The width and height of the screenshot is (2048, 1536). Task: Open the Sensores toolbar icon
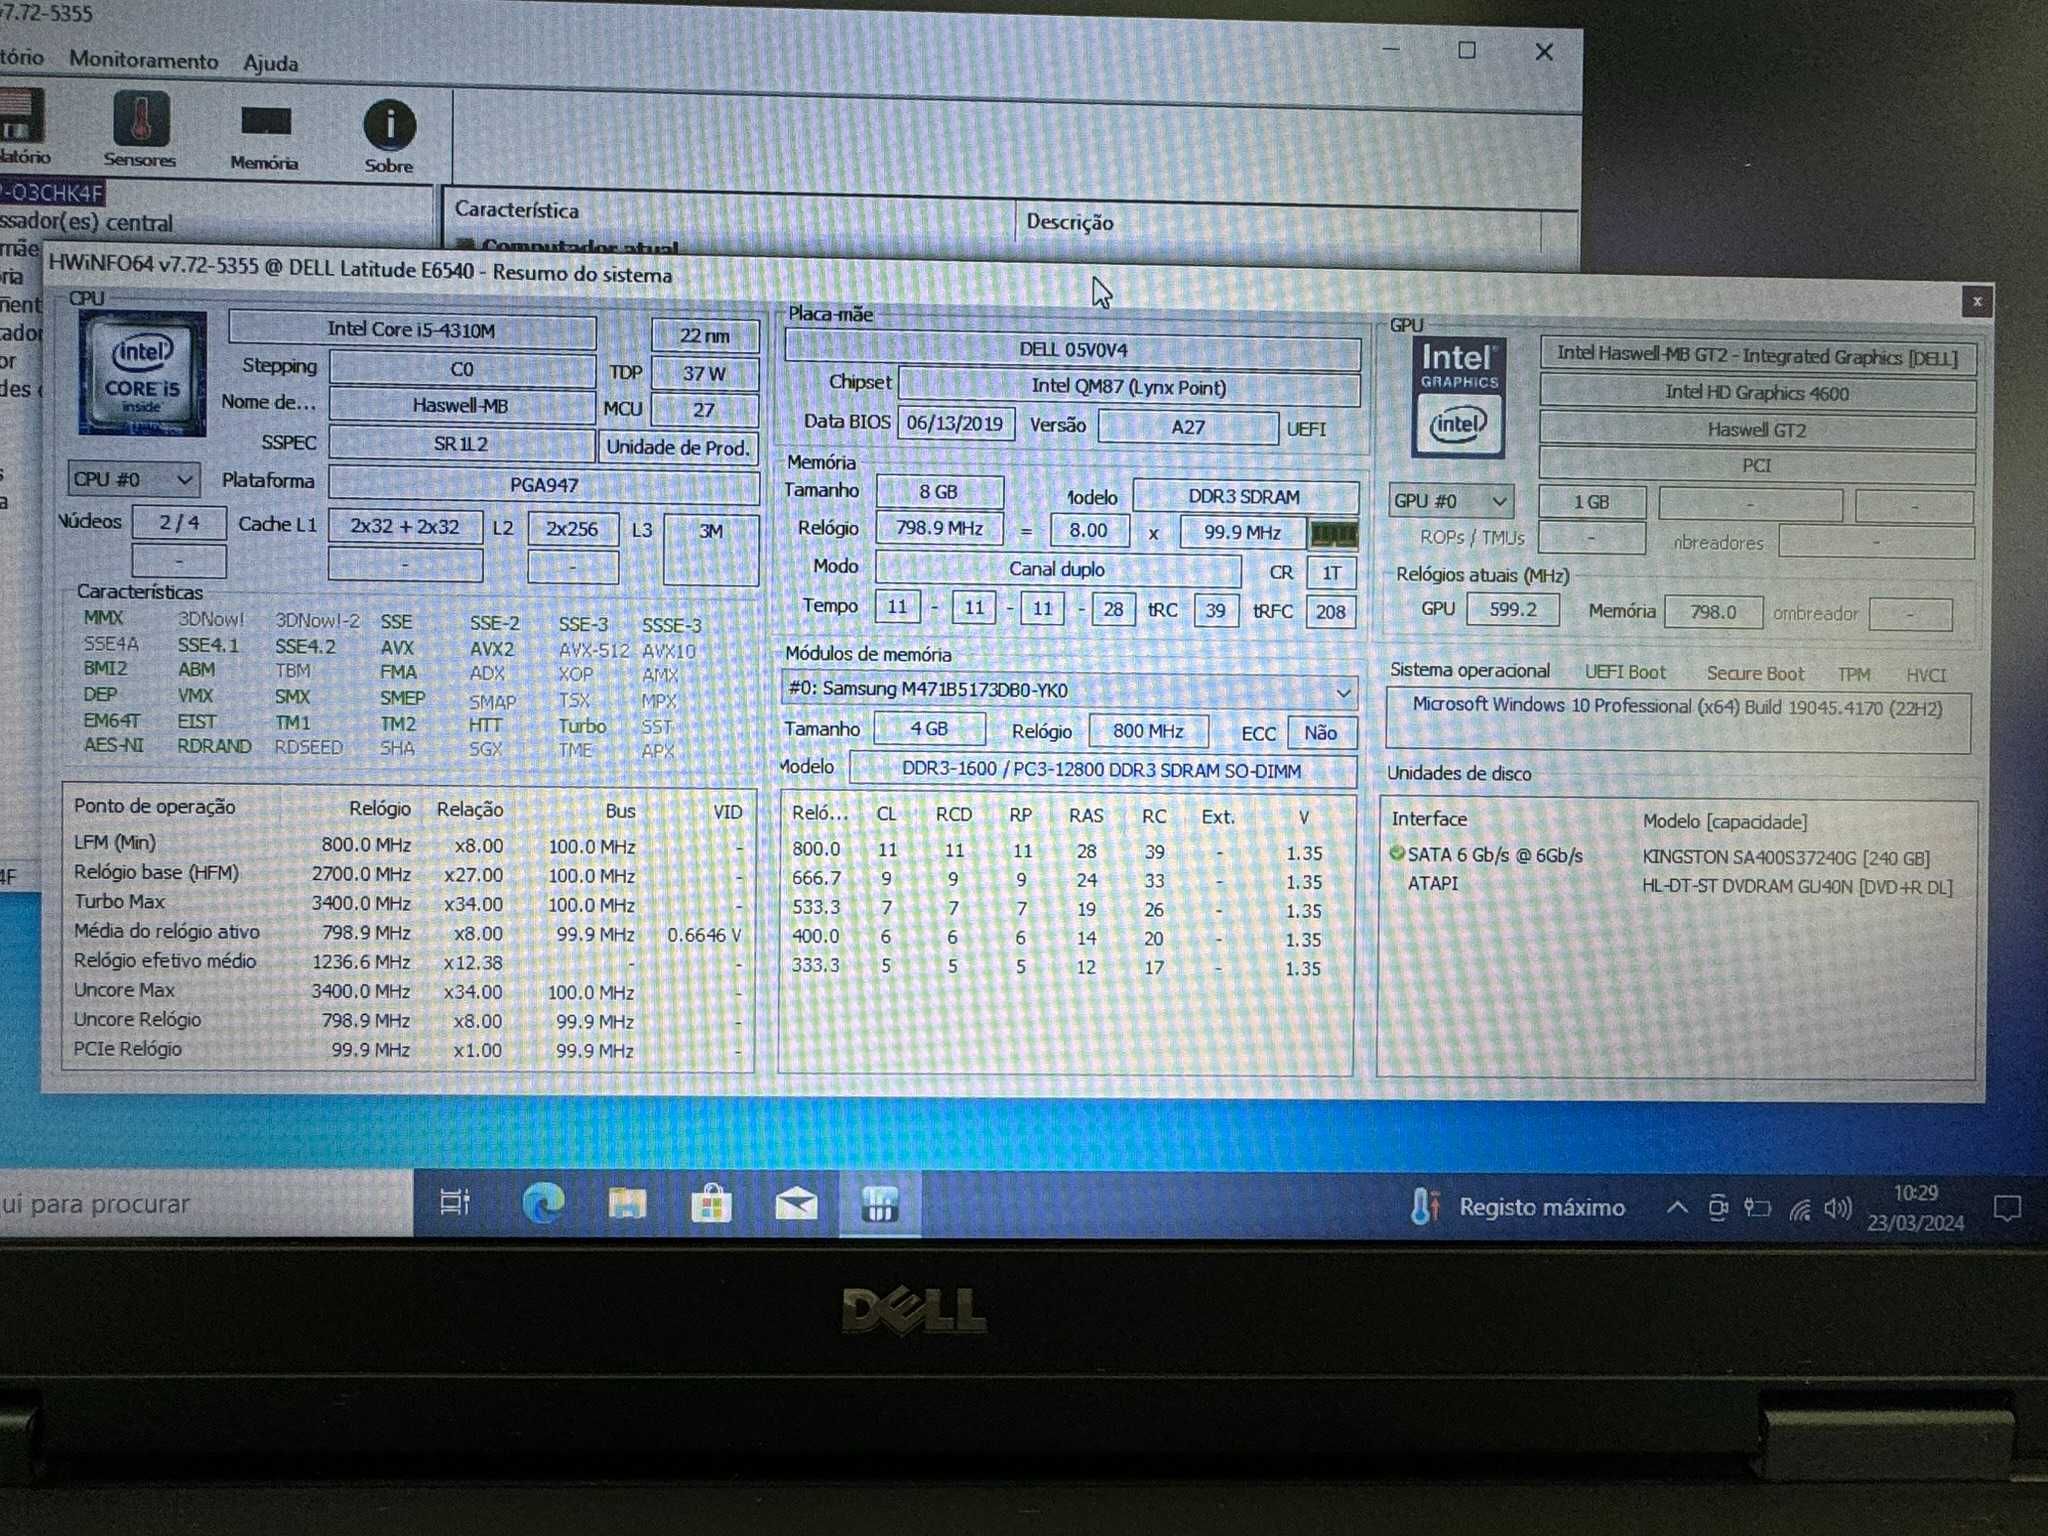tap(139, 129)
